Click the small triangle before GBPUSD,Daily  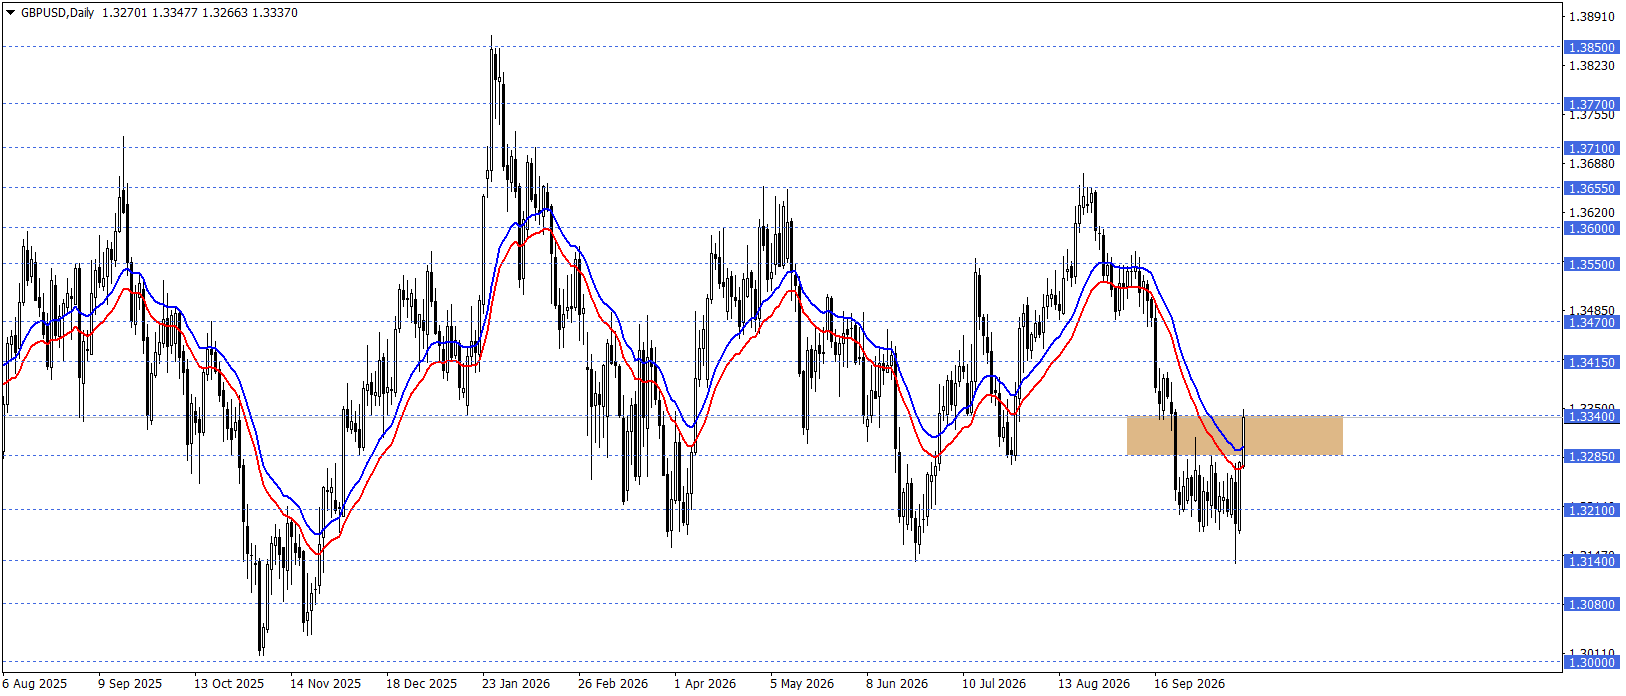click(x=11, y=13)
